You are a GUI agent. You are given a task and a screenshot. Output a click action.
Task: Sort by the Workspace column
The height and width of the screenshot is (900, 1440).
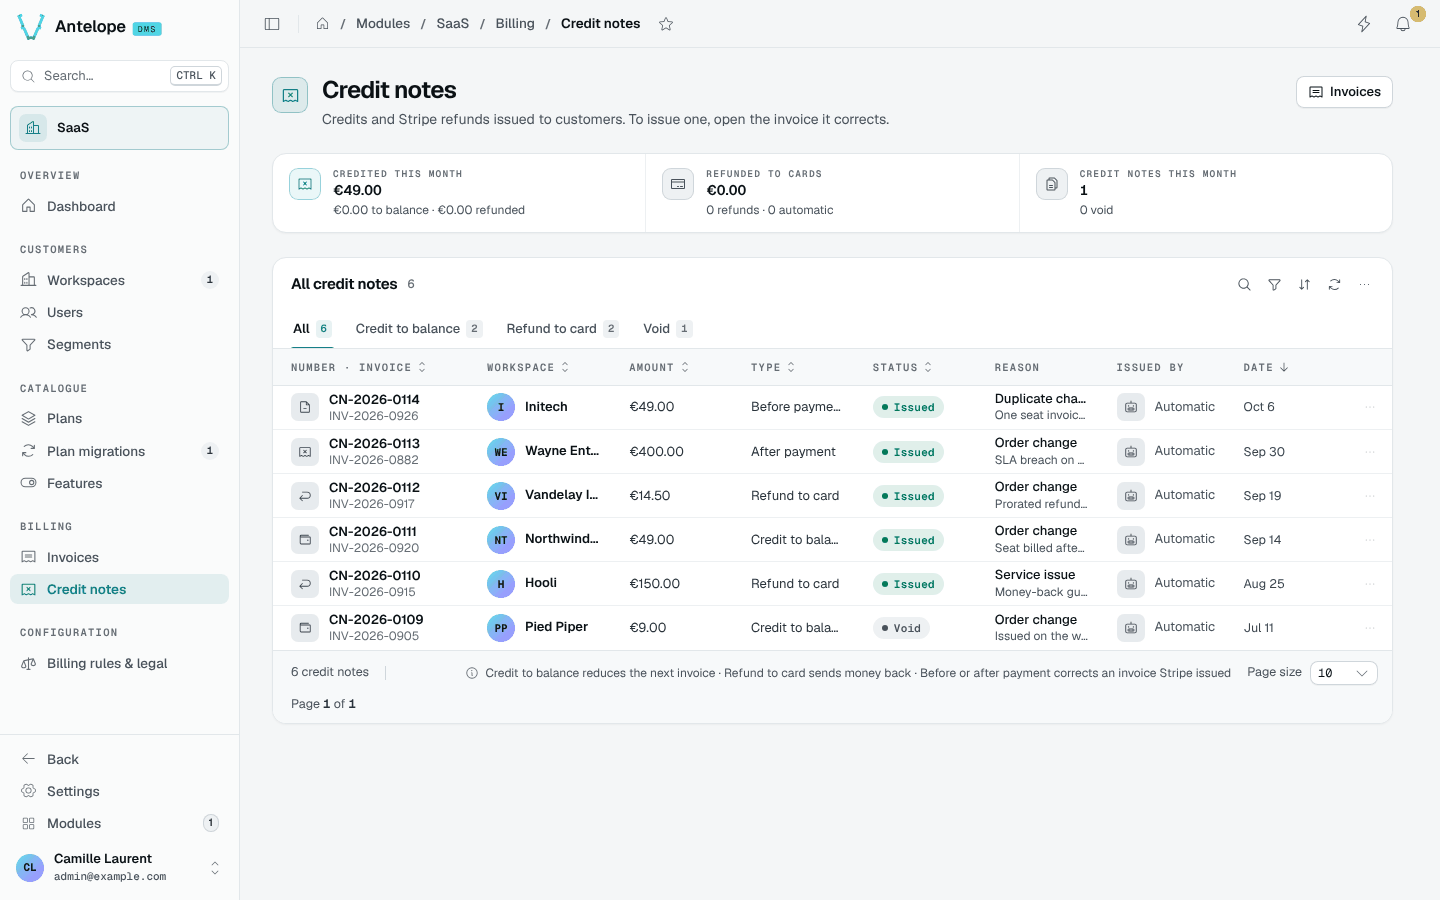pos(528,368)
